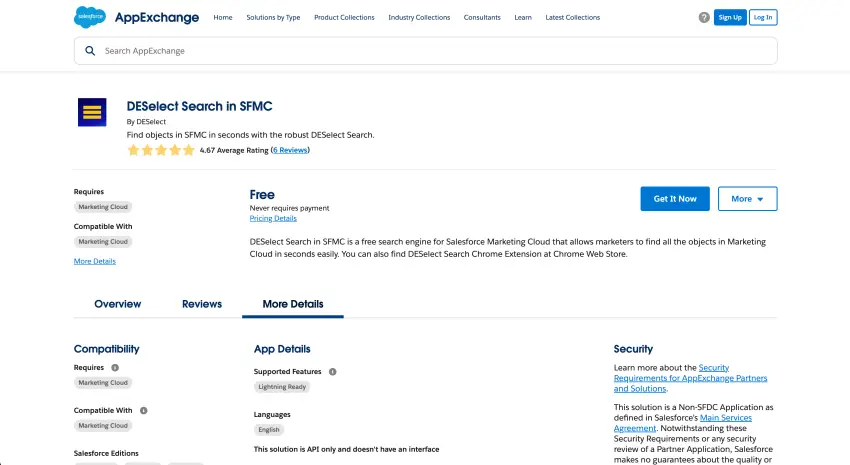Viewport: 850px width, 465px height.
Task: Click the help question mark icon
Action: [x=704, y=17]
